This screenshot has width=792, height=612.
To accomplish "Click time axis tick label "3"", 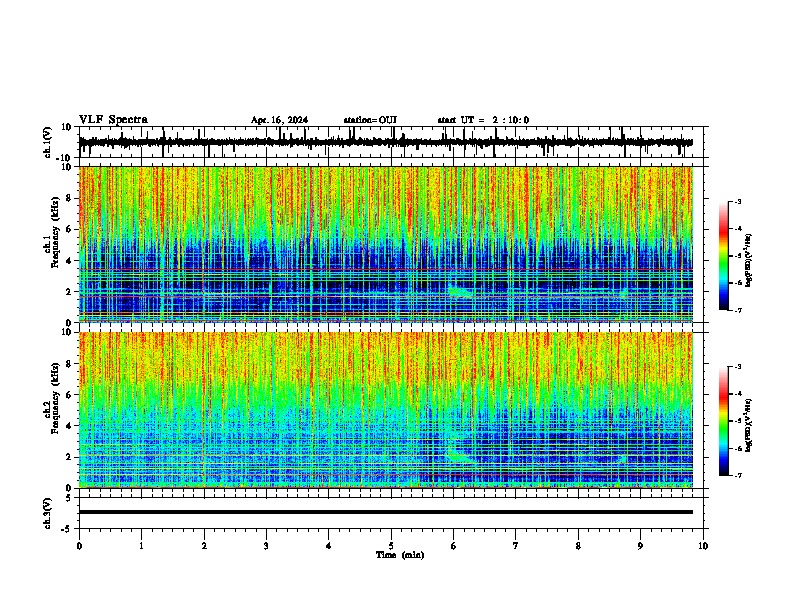I will point(266,546).
